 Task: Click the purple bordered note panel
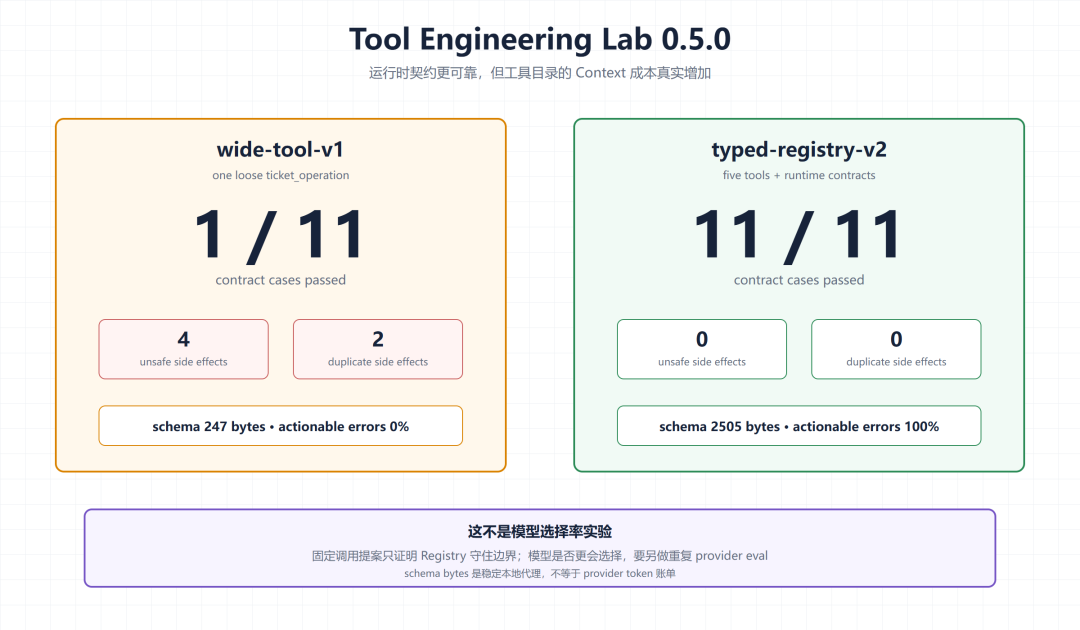(x=539, y=548)
